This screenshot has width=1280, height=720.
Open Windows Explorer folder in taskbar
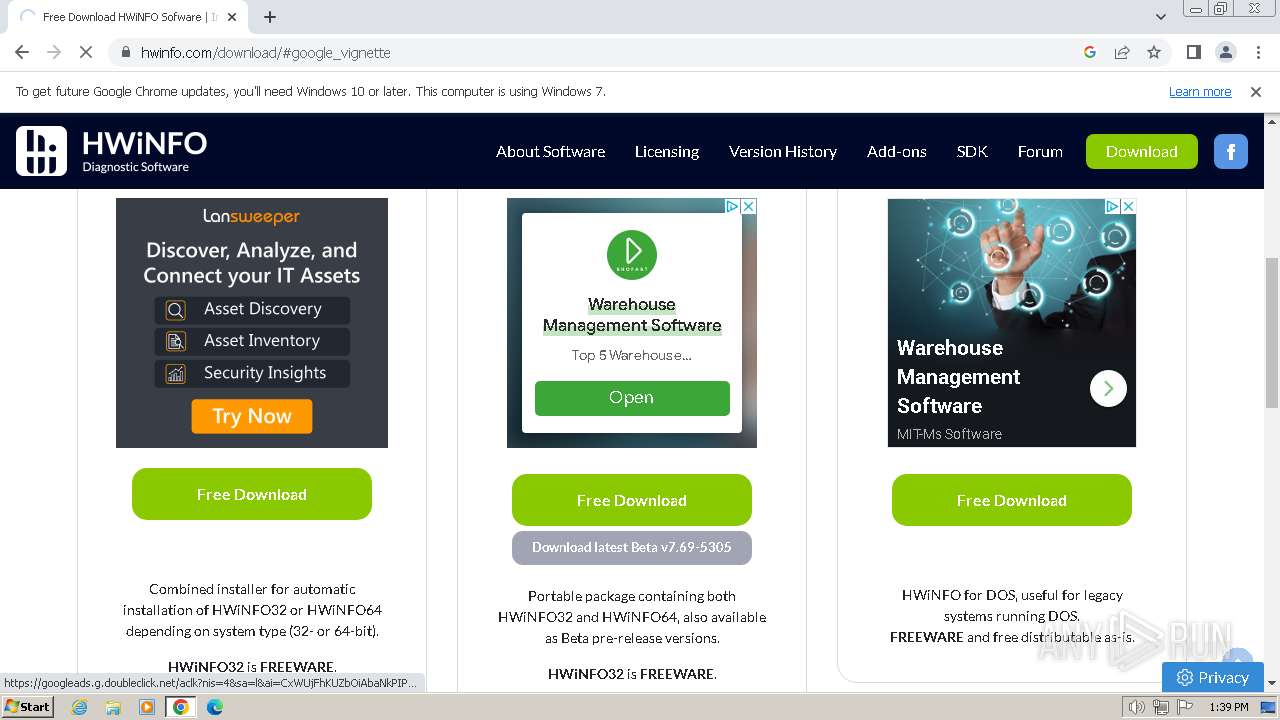113,707
